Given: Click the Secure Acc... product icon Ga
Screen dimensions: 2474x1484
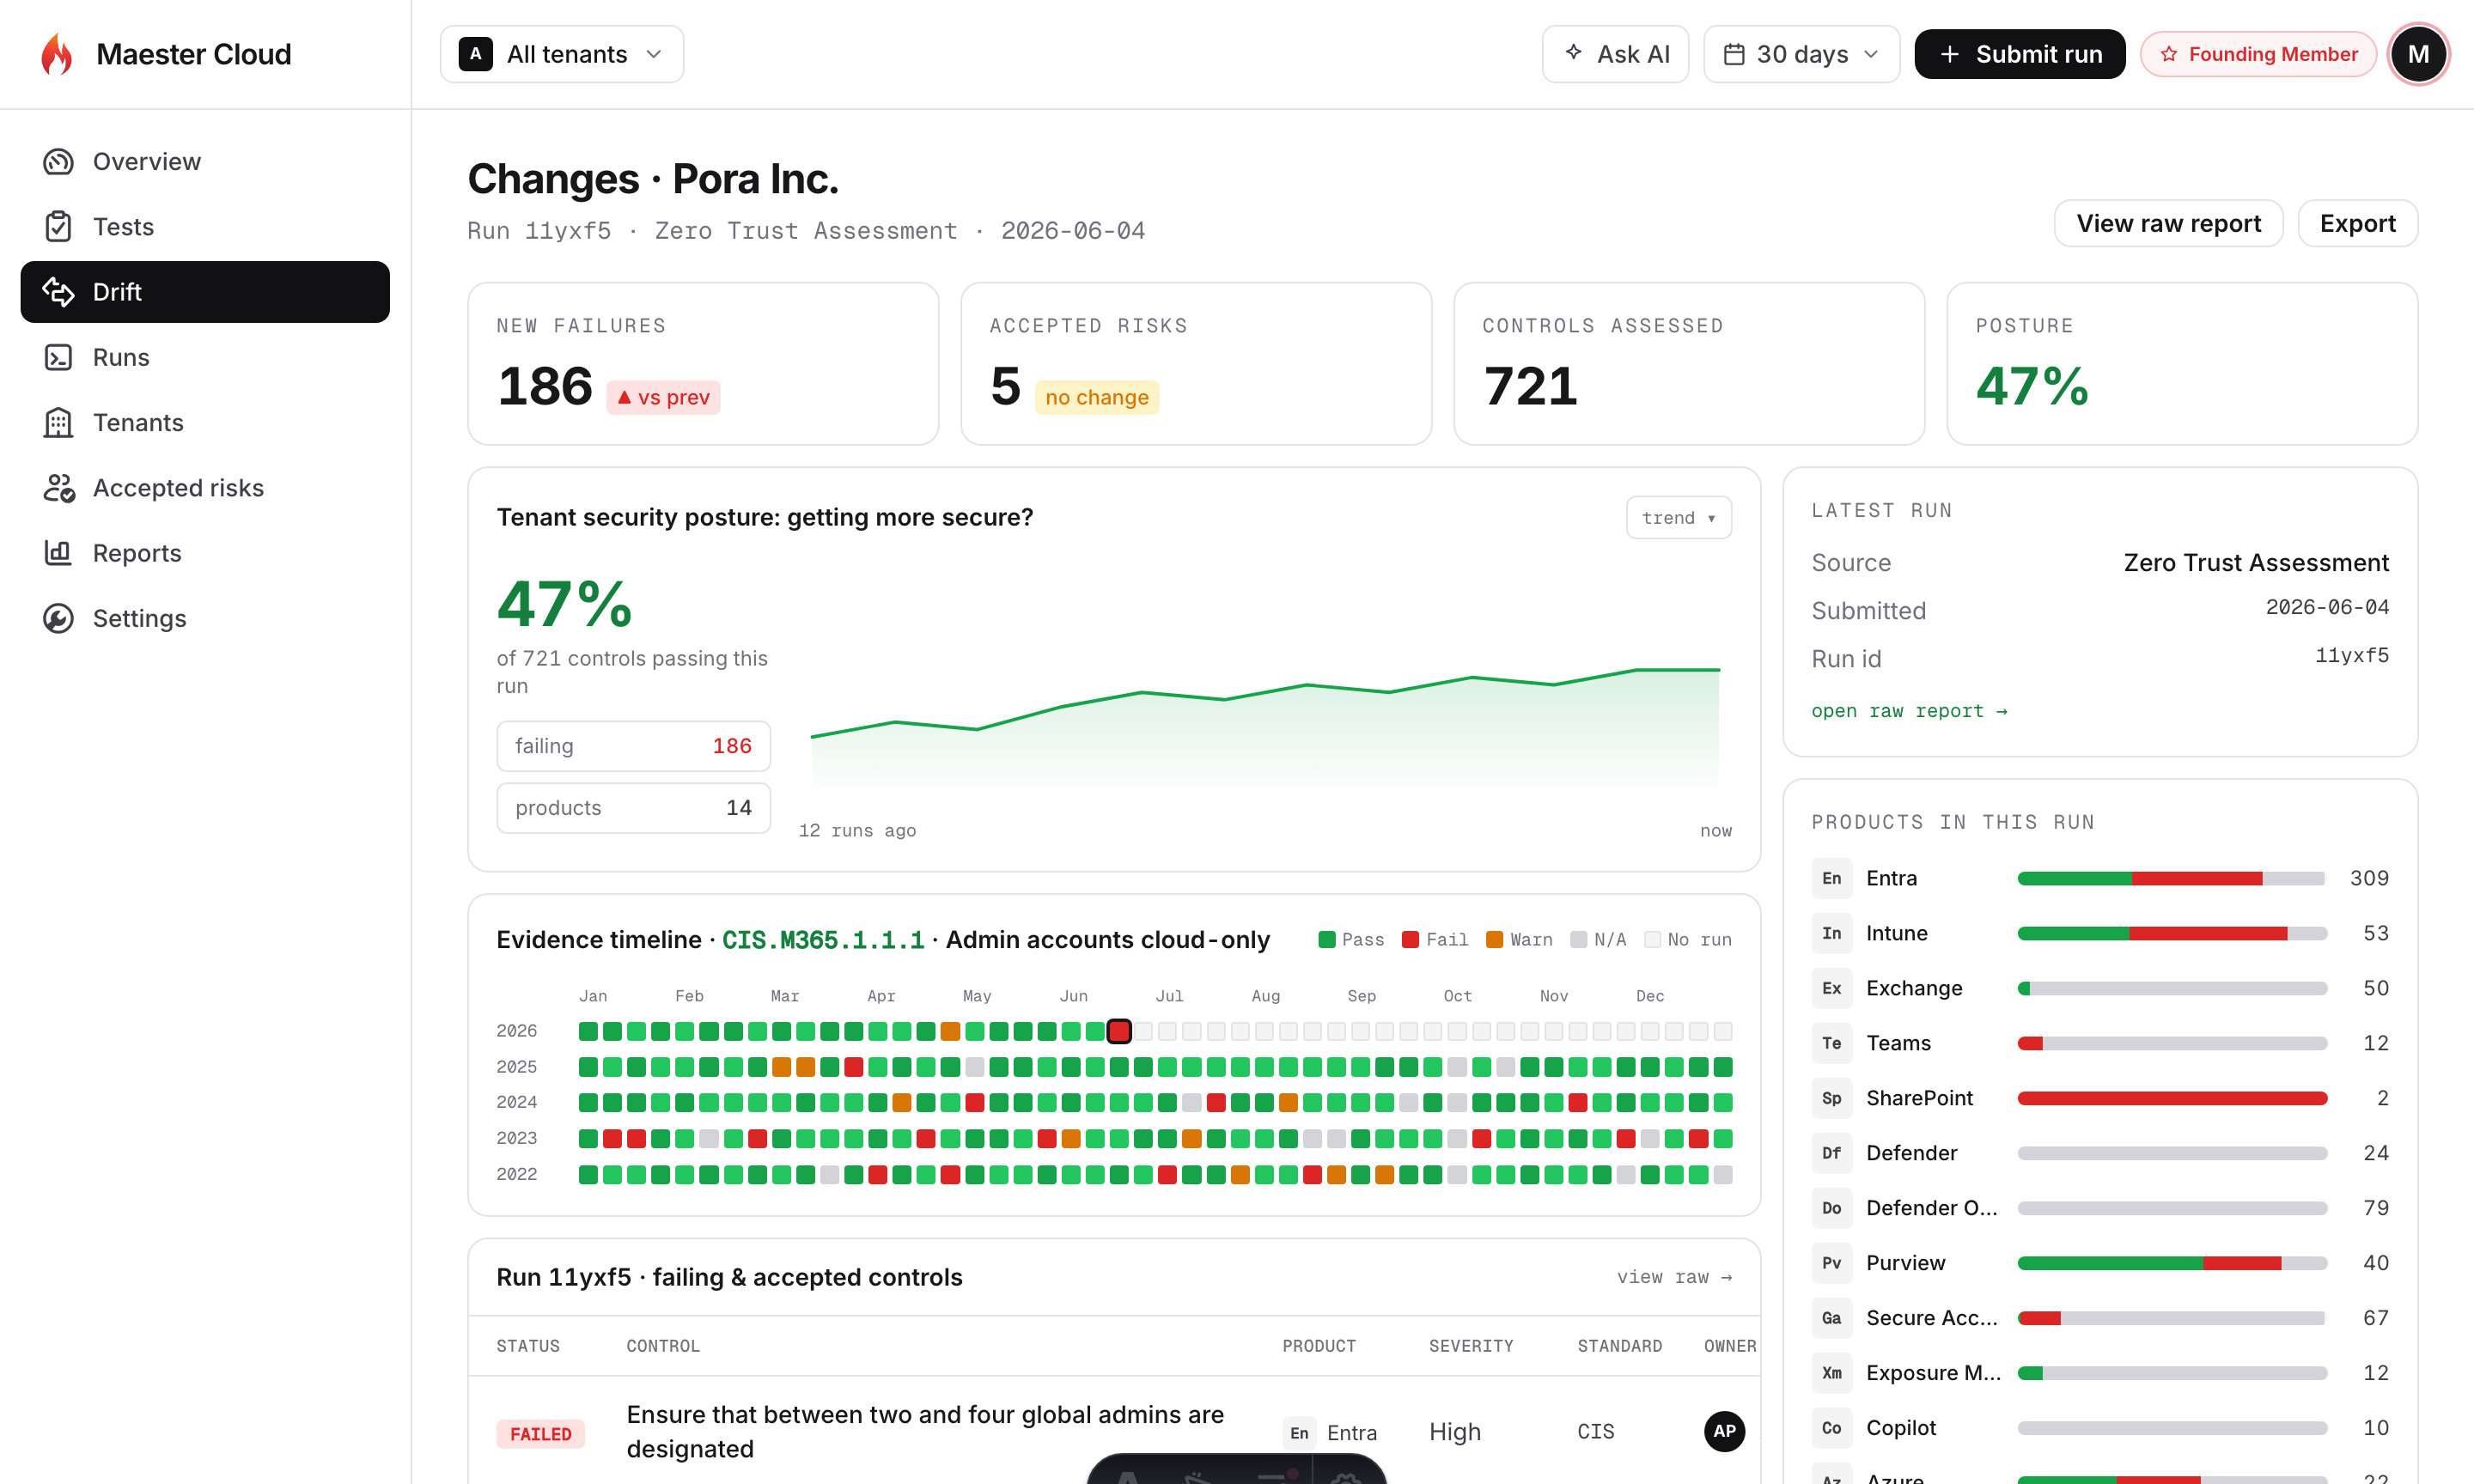Looking at the screenshot, I should click(x=1831, y=1318).
